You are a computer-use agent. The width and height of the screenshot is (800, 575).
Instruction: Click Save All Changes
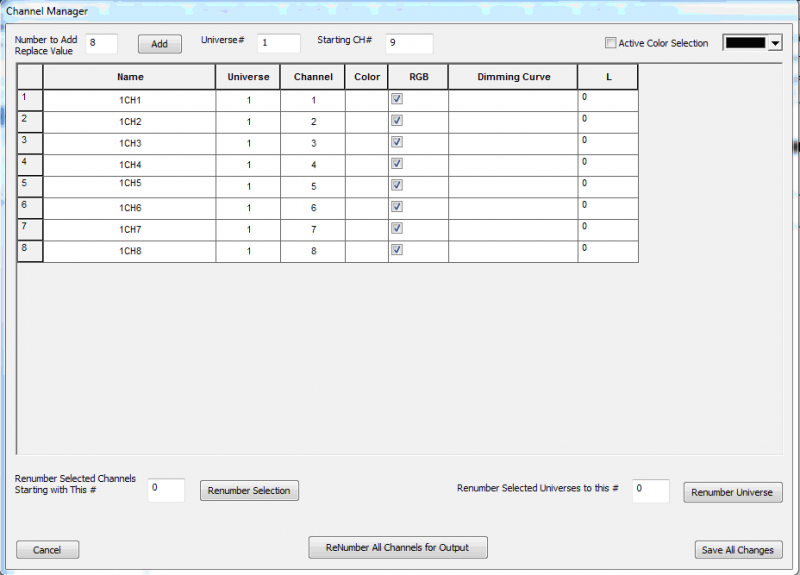[738, 550]
